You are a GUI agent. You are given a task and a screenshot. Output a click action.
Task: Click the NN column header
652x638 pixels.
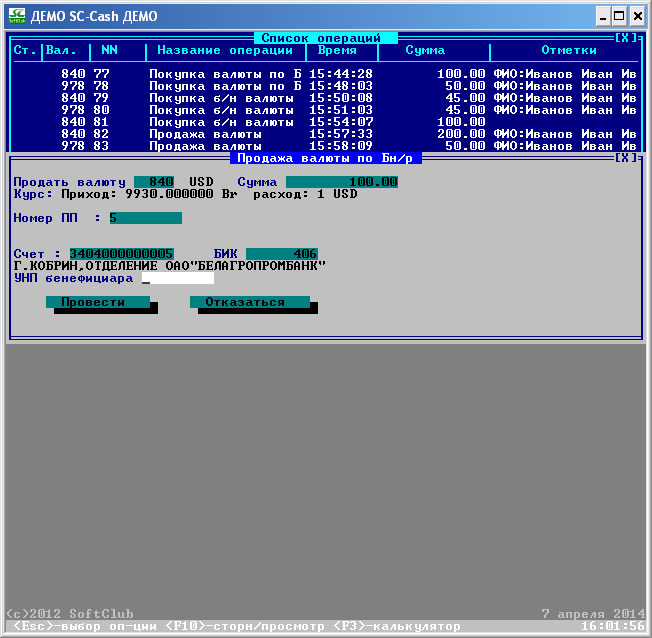click(x=109, y=50)
